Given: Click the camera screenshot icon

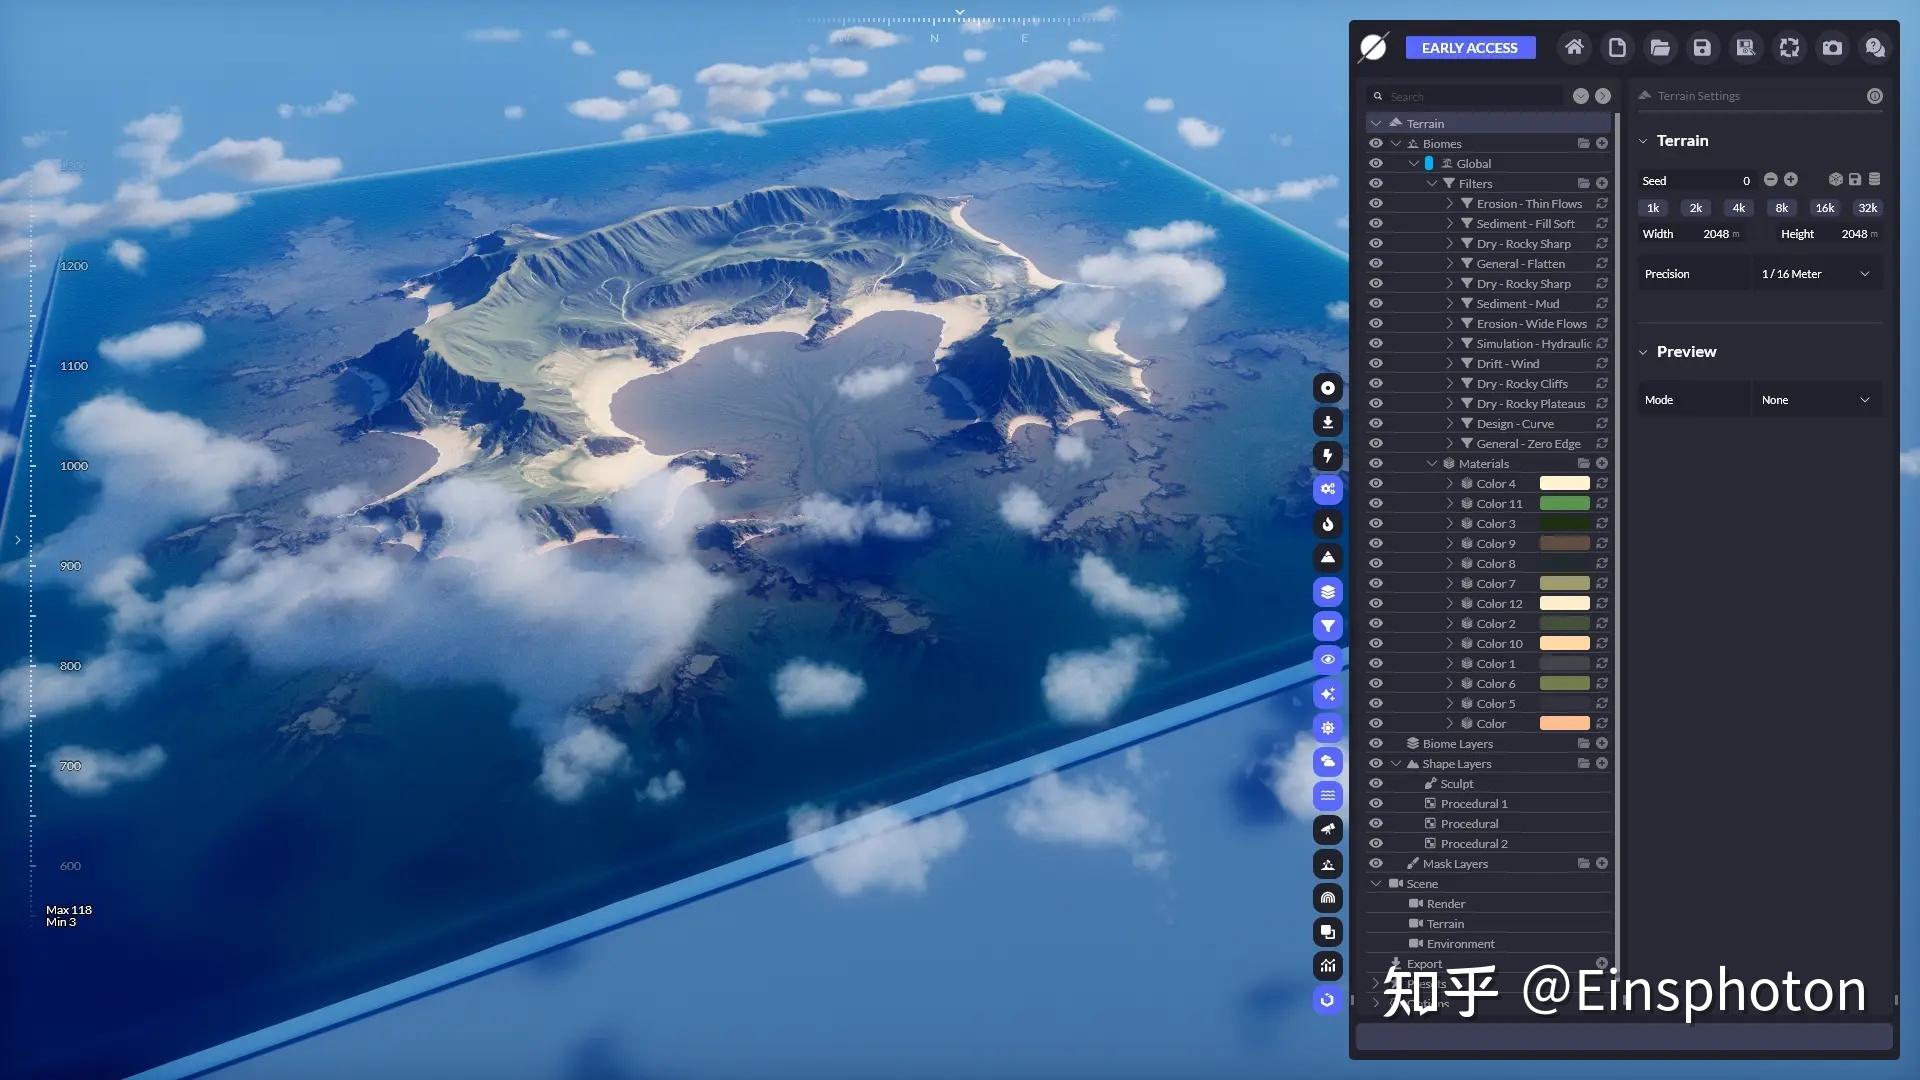Looking at the screenshot, I should click(x=1832, y=47).
